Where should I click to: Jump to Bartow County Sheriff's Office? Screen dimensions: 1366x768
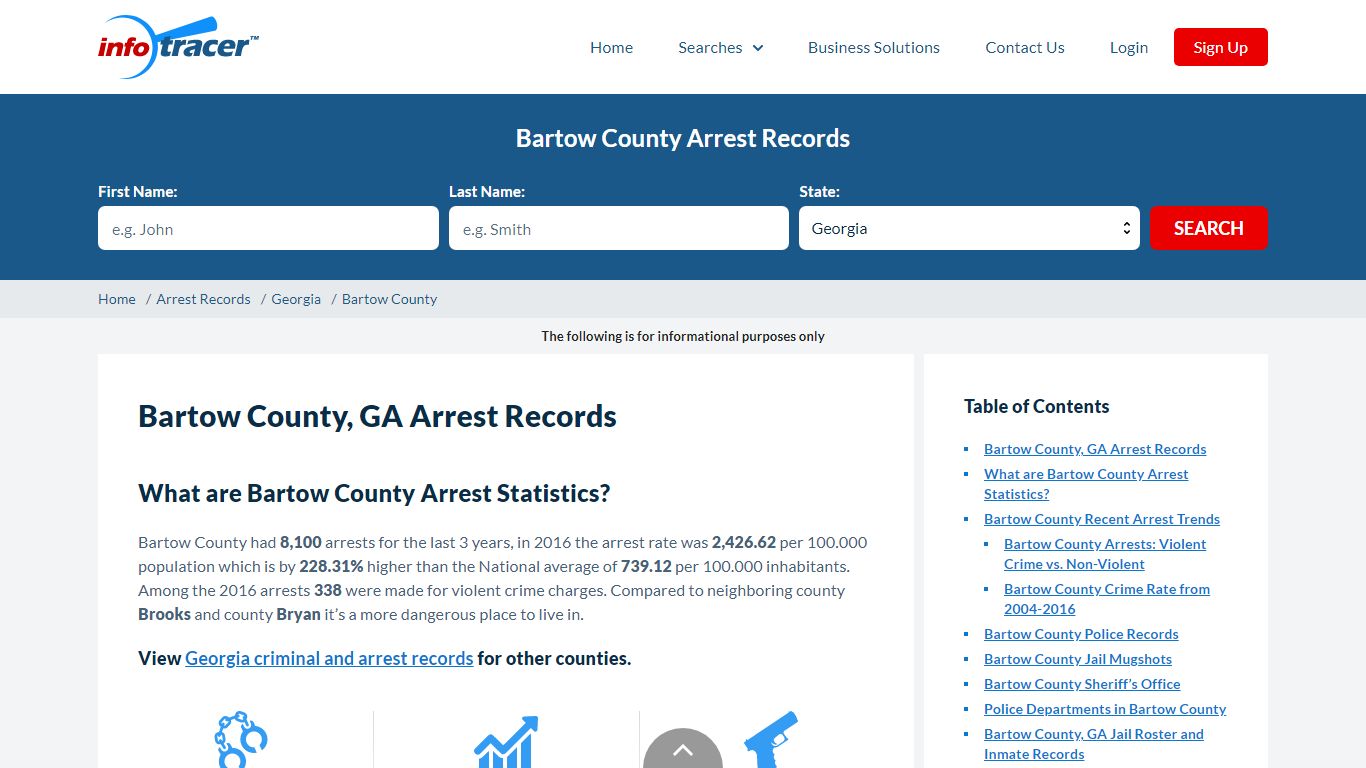point(1082,684)
